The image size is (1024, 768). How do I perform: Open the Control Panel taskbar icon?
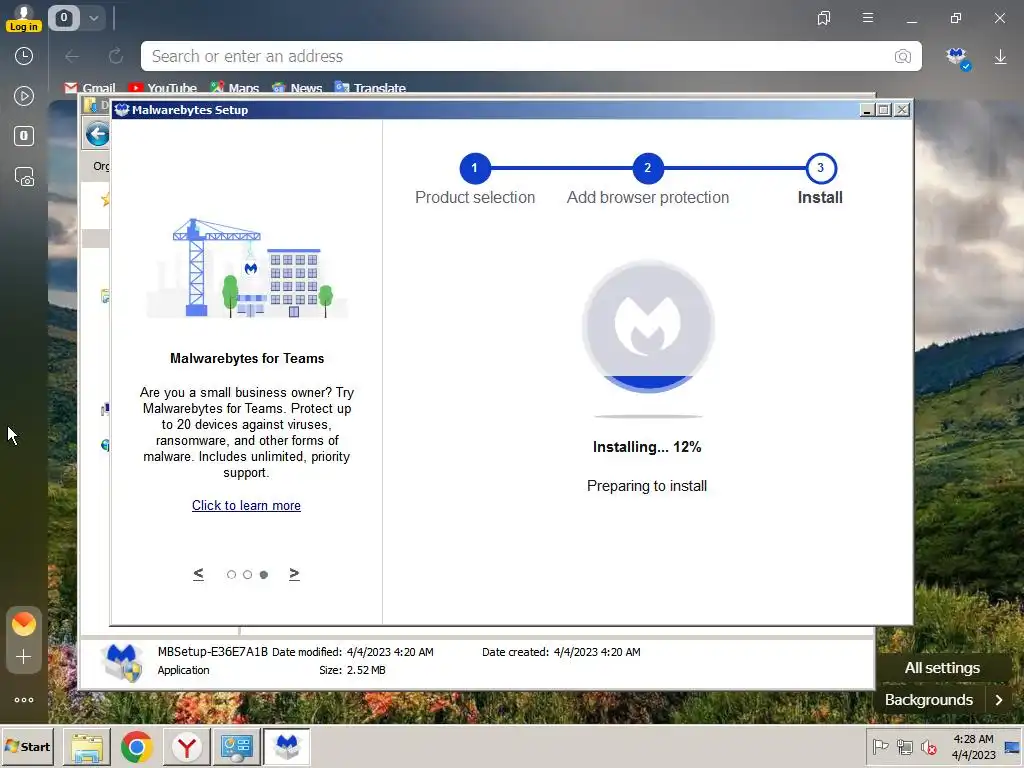click(x=236, y=746)
